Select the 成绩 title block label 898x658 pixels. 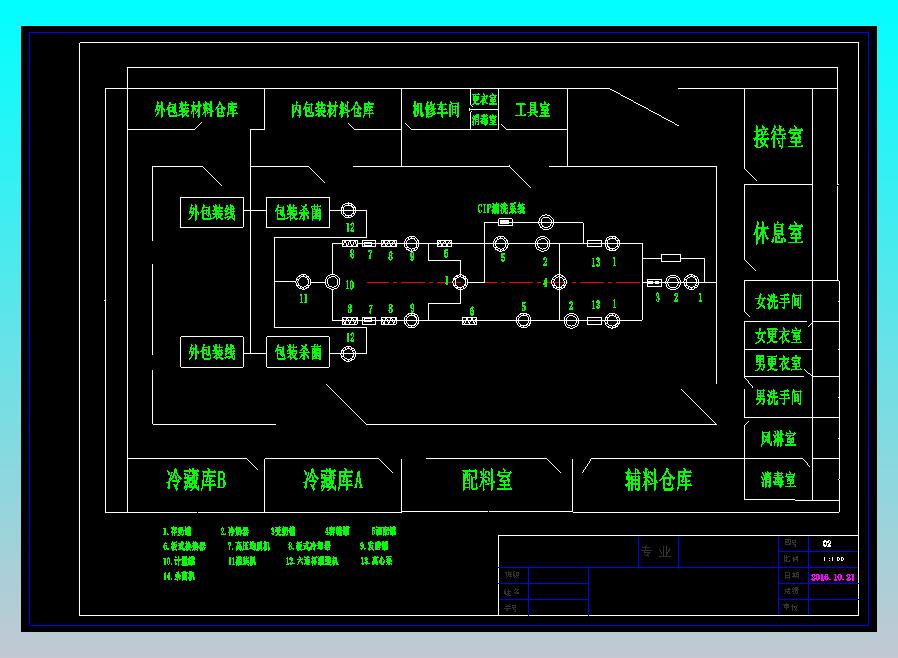pos(791,591)
